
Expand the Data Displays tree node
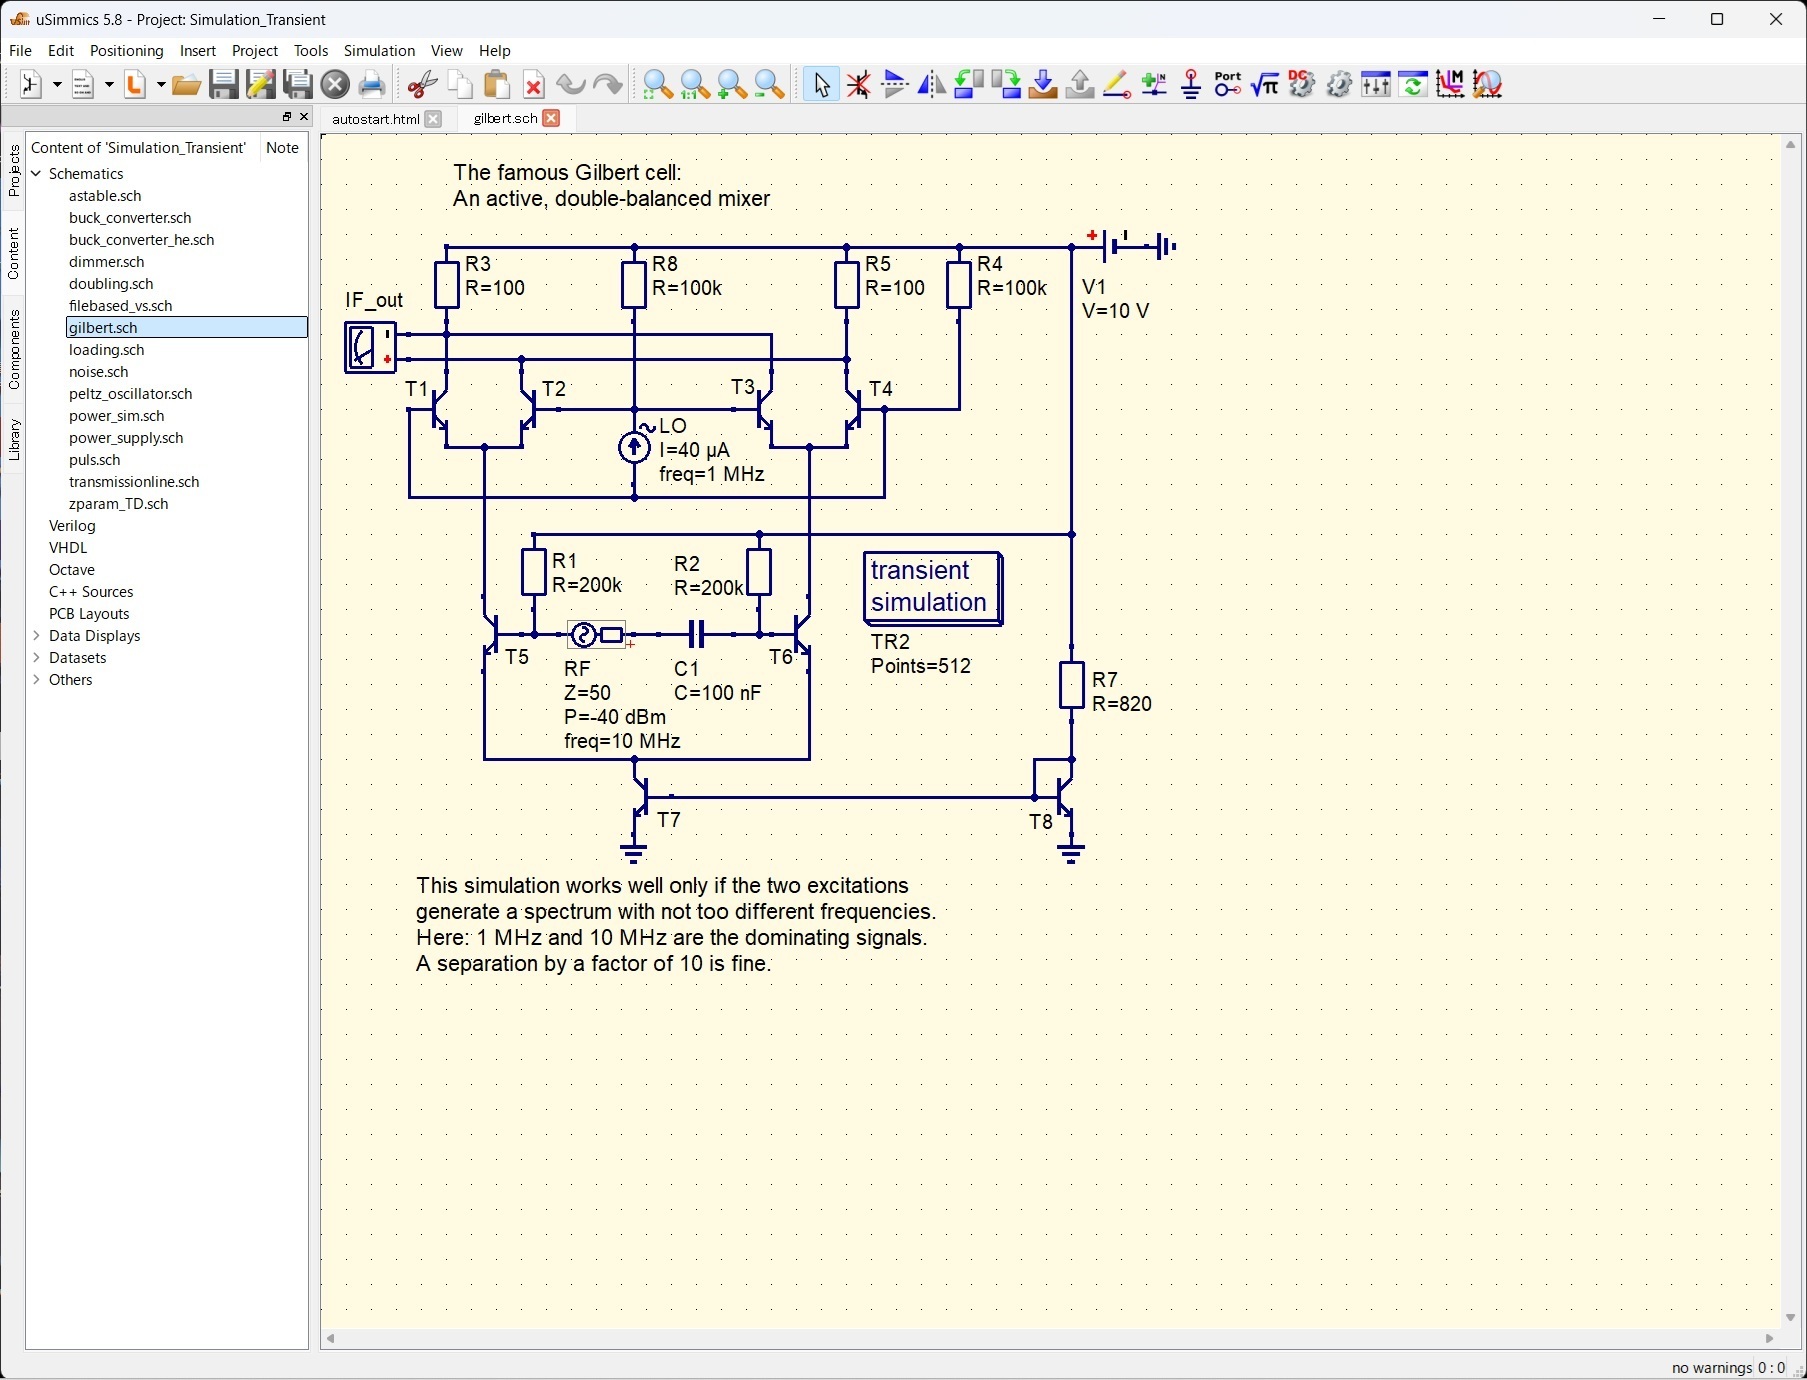click(x=37, y=636)
